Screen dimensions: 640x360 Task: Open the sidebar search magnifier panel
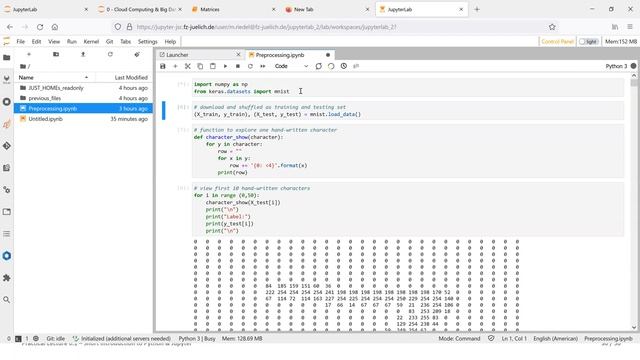[7, 300]
